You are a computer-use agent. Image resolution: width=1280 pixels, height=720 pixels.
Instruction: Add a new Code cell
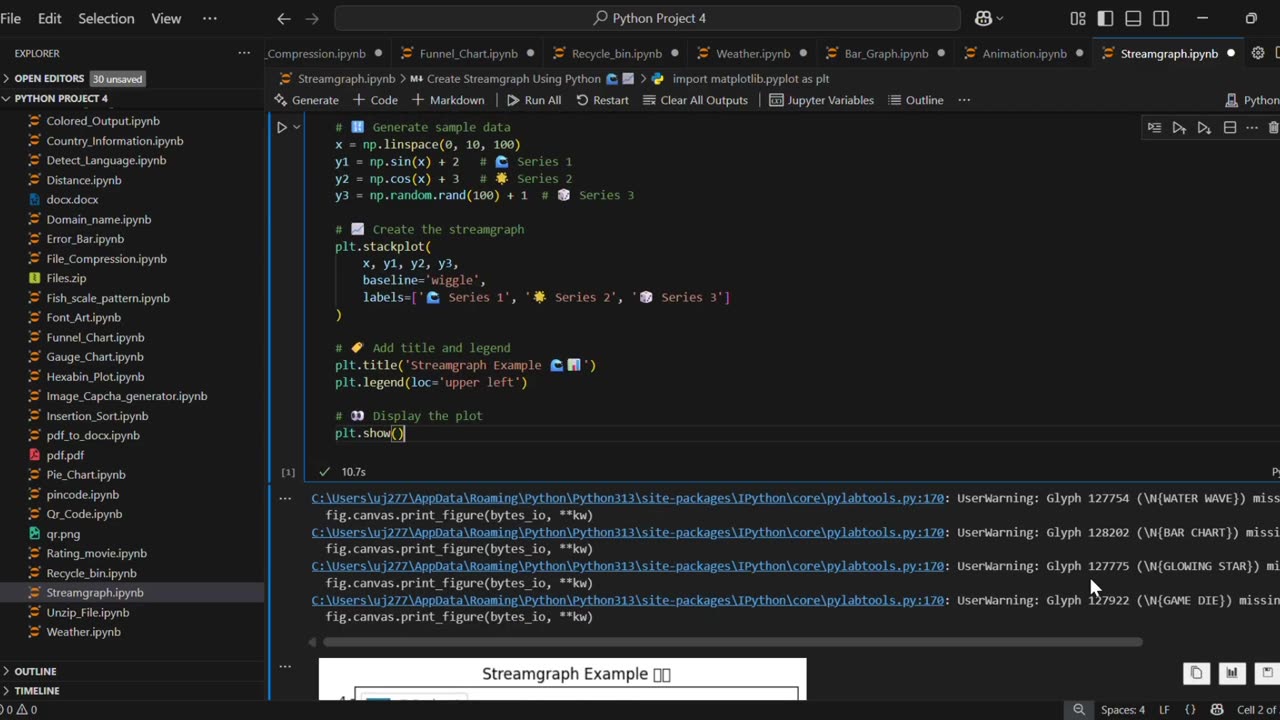coord(375,100)
